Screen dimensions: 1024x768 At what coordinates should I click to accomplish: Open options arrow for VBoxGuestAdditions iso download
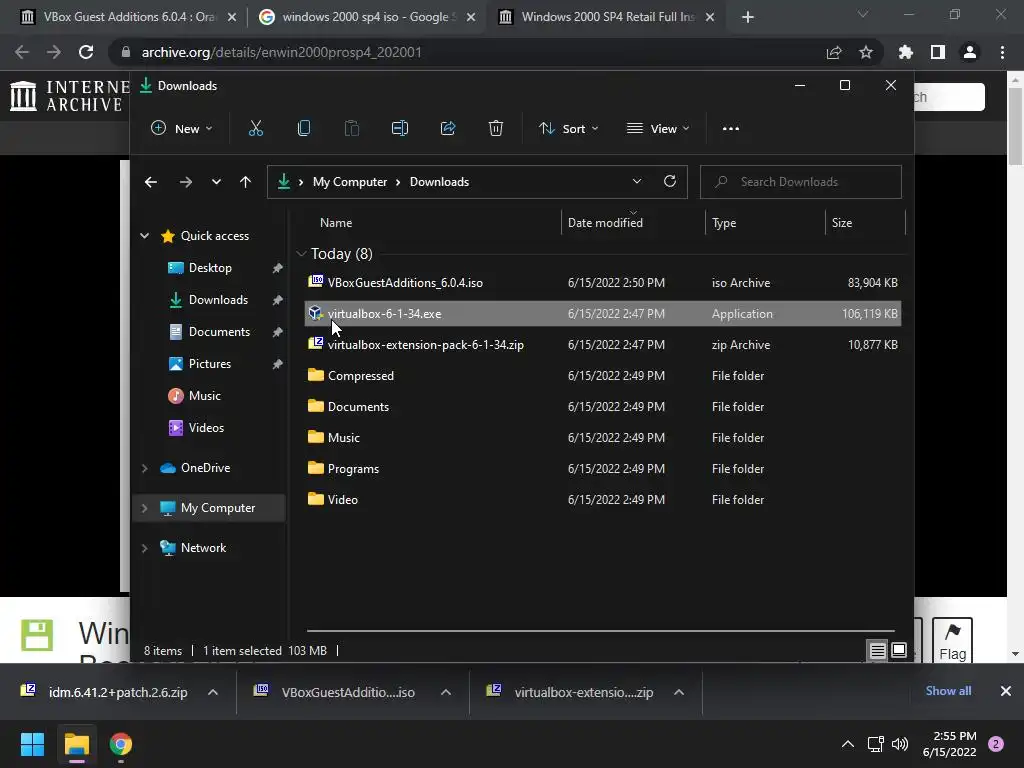tap(446, 692)
